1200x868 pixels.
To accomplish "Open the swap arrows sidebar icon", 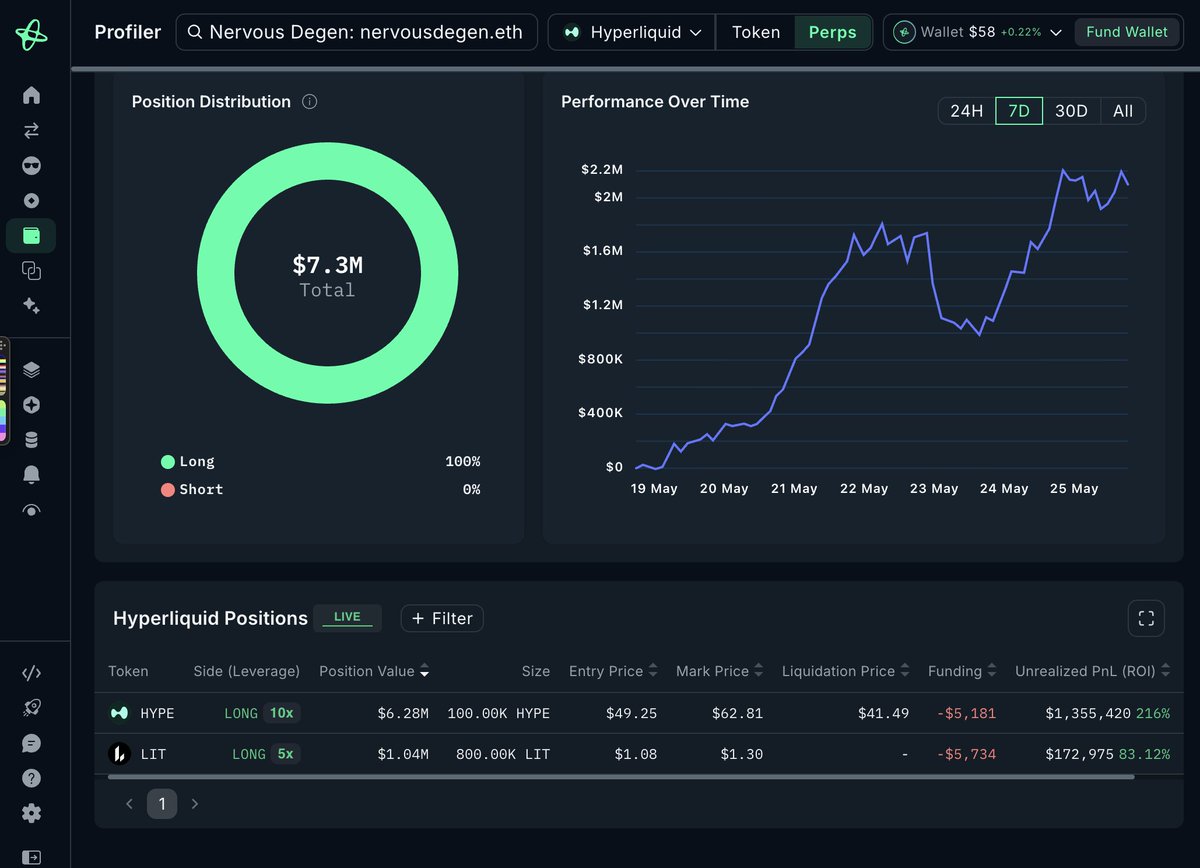I will (31, 130).
